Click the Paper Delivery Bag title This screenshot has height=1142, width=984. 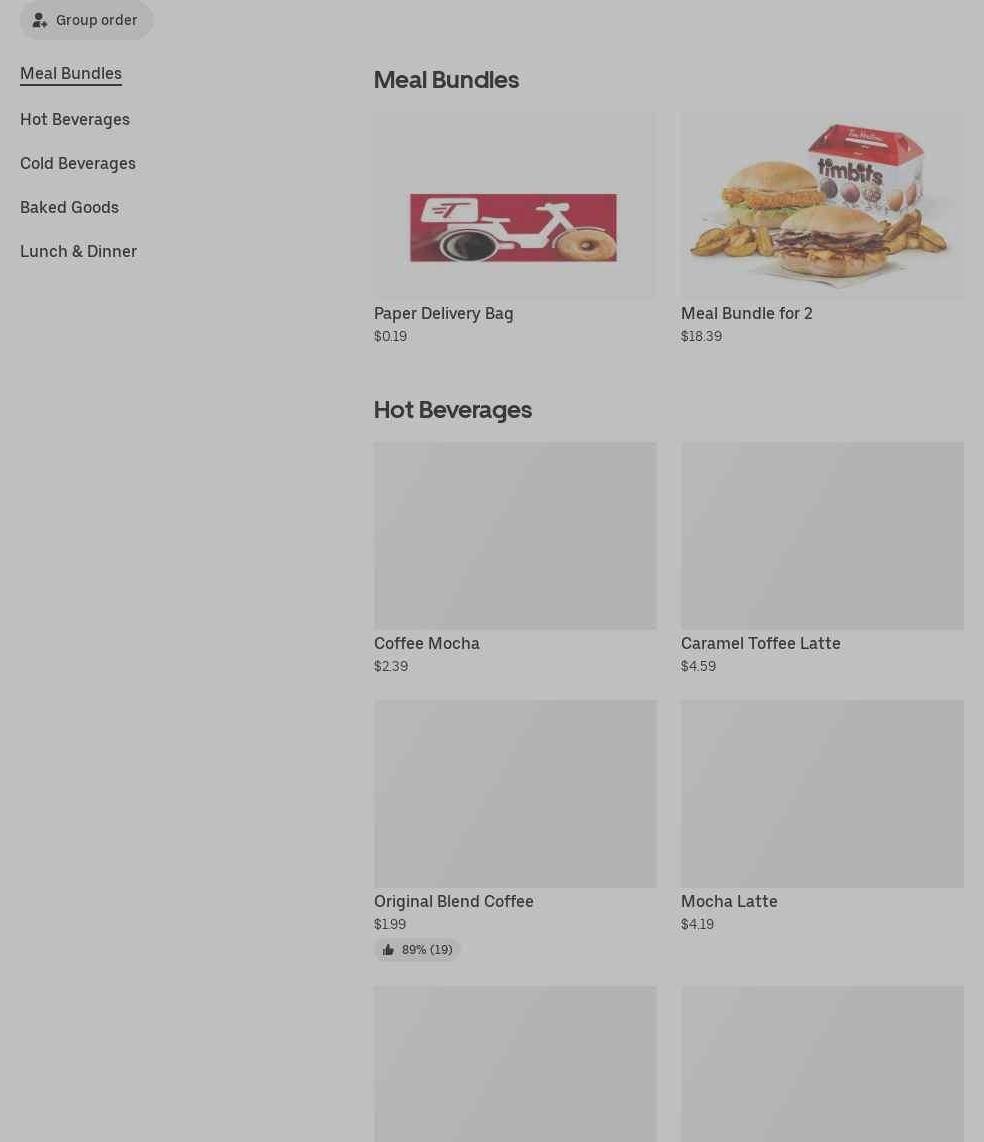pyautogui.click(x=444, y=314)
